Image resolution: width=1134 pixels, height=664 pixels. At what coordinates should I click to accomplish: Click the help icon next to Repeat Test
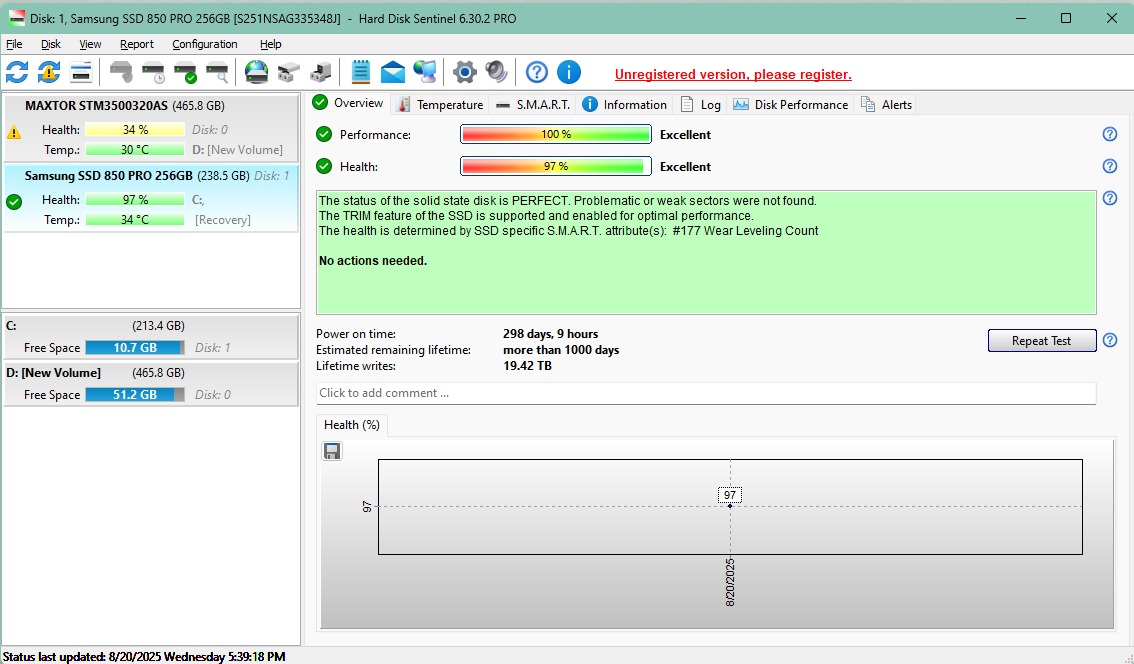click(x=1109, y=341)
